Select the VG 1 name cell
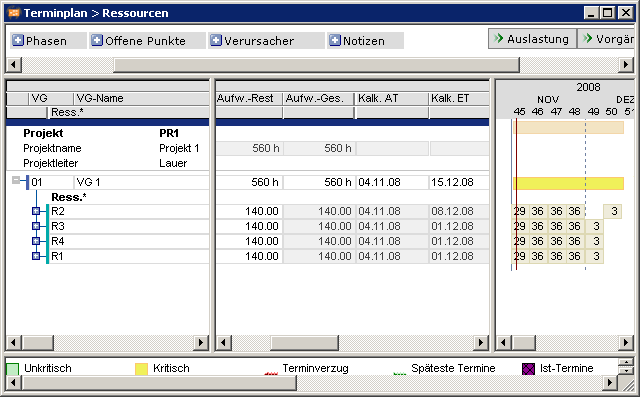640x397 pixels. [141, 182]
